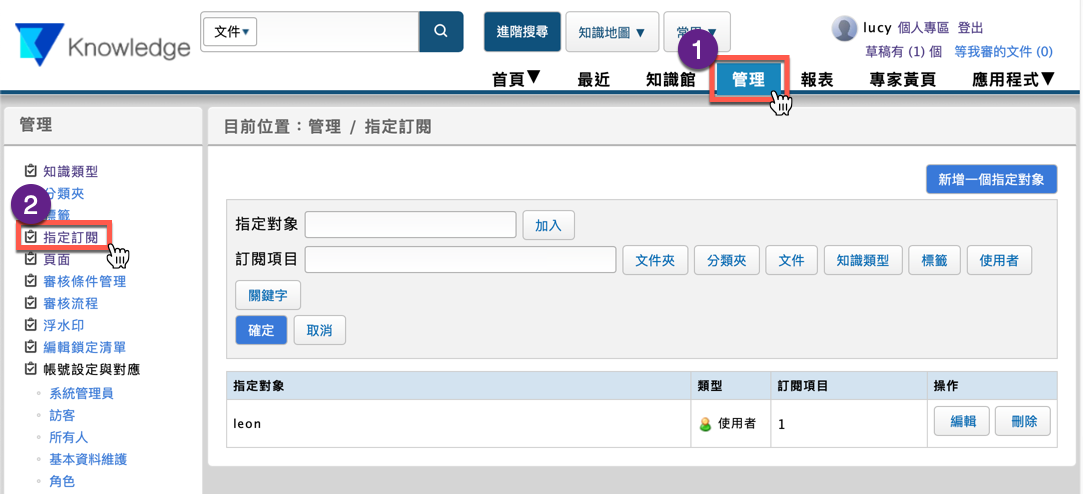Click lucy's user avatar icon
The width and height of the screenshot is (1083, 494).
[844, 28]
